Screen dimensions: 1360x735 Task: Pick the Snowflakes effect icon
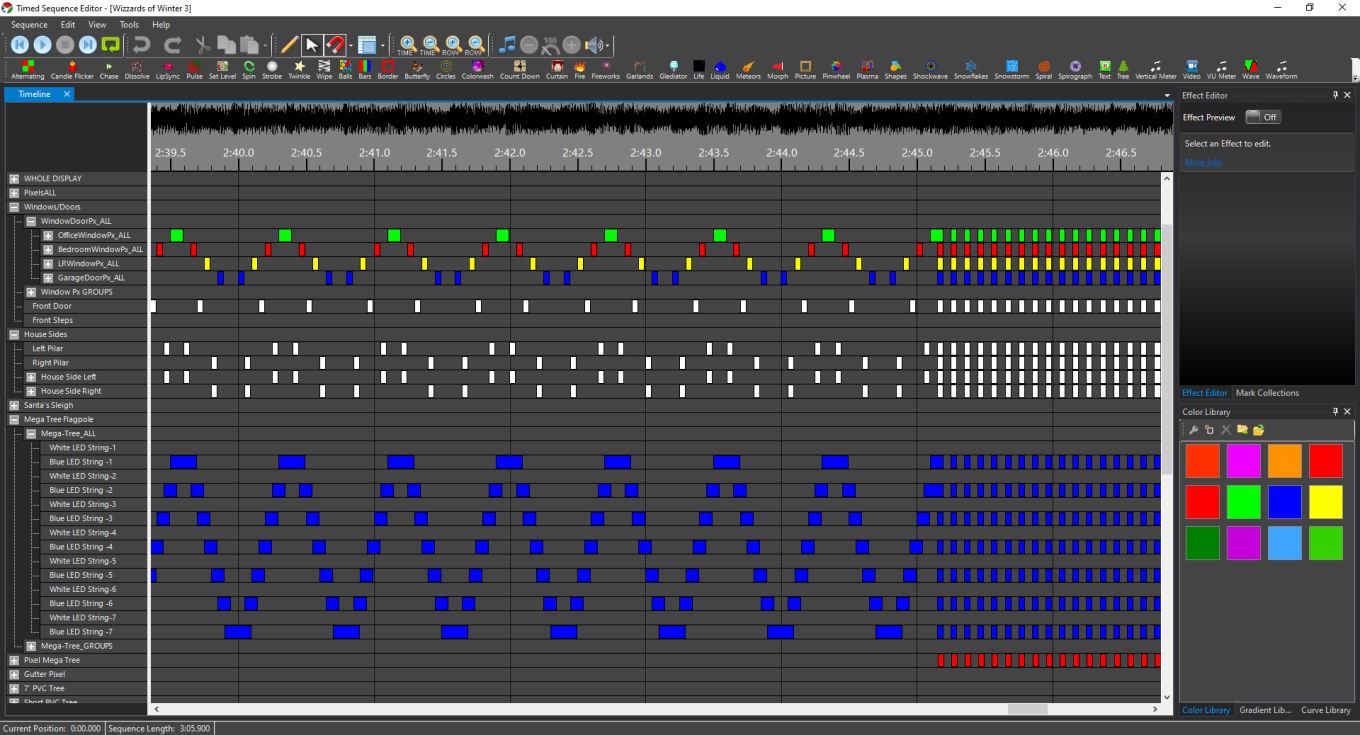pyautogui.click(x=970, y=69)
